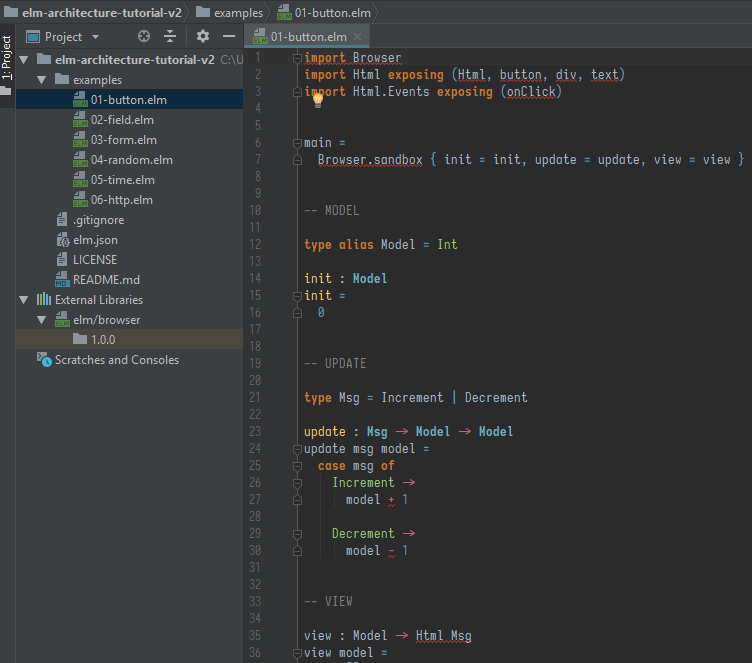Open elm.json in project tree
Viewport: 752px width, 663px height.
95,240
